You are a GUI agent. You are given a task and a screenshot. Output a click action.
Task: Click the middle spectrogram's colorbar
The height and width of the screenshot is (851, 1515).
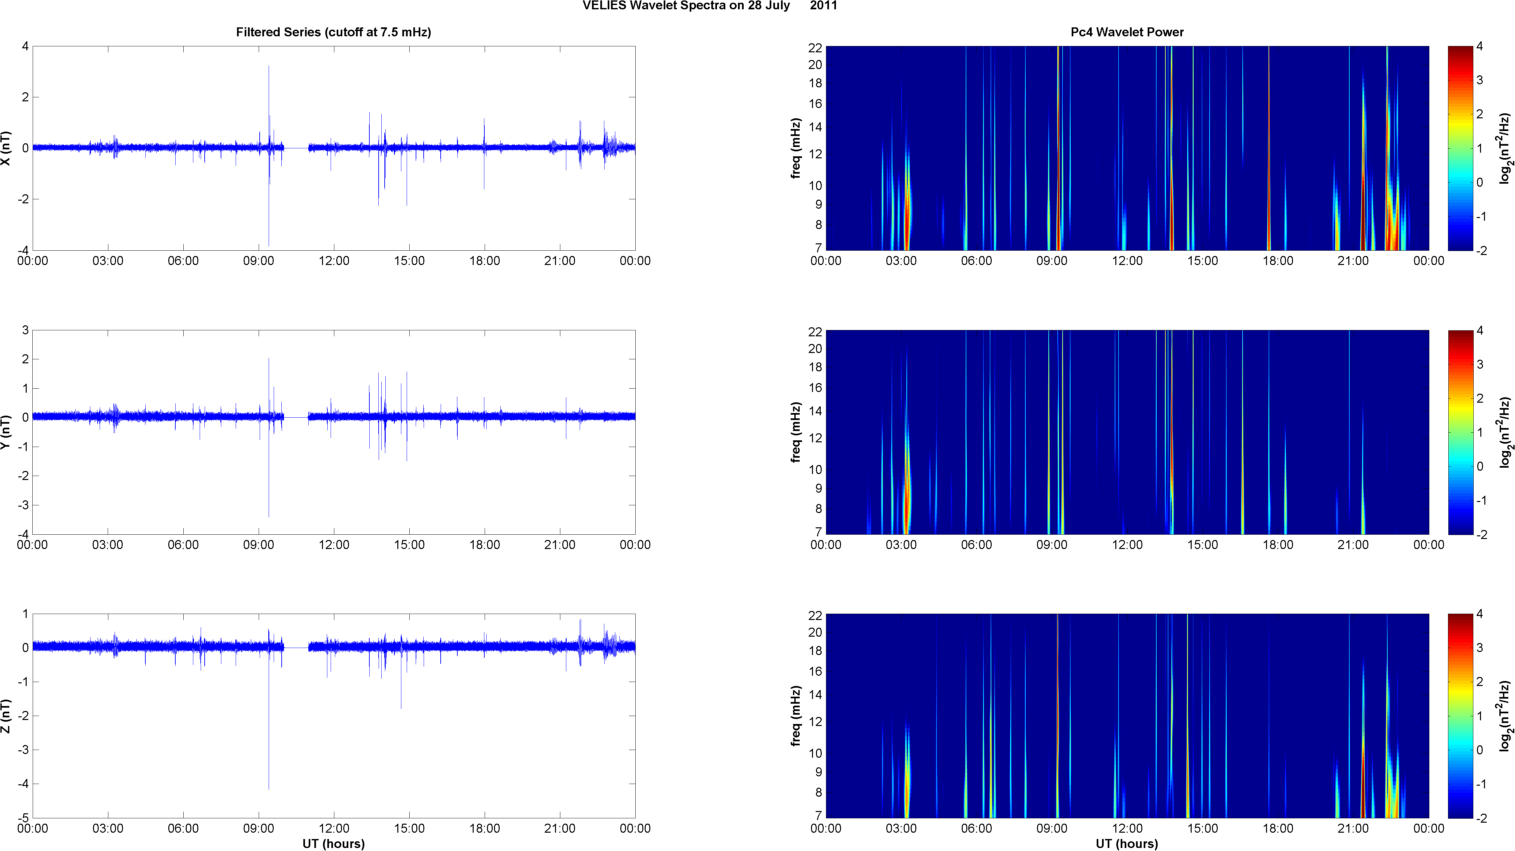(x=1460, y=432)
